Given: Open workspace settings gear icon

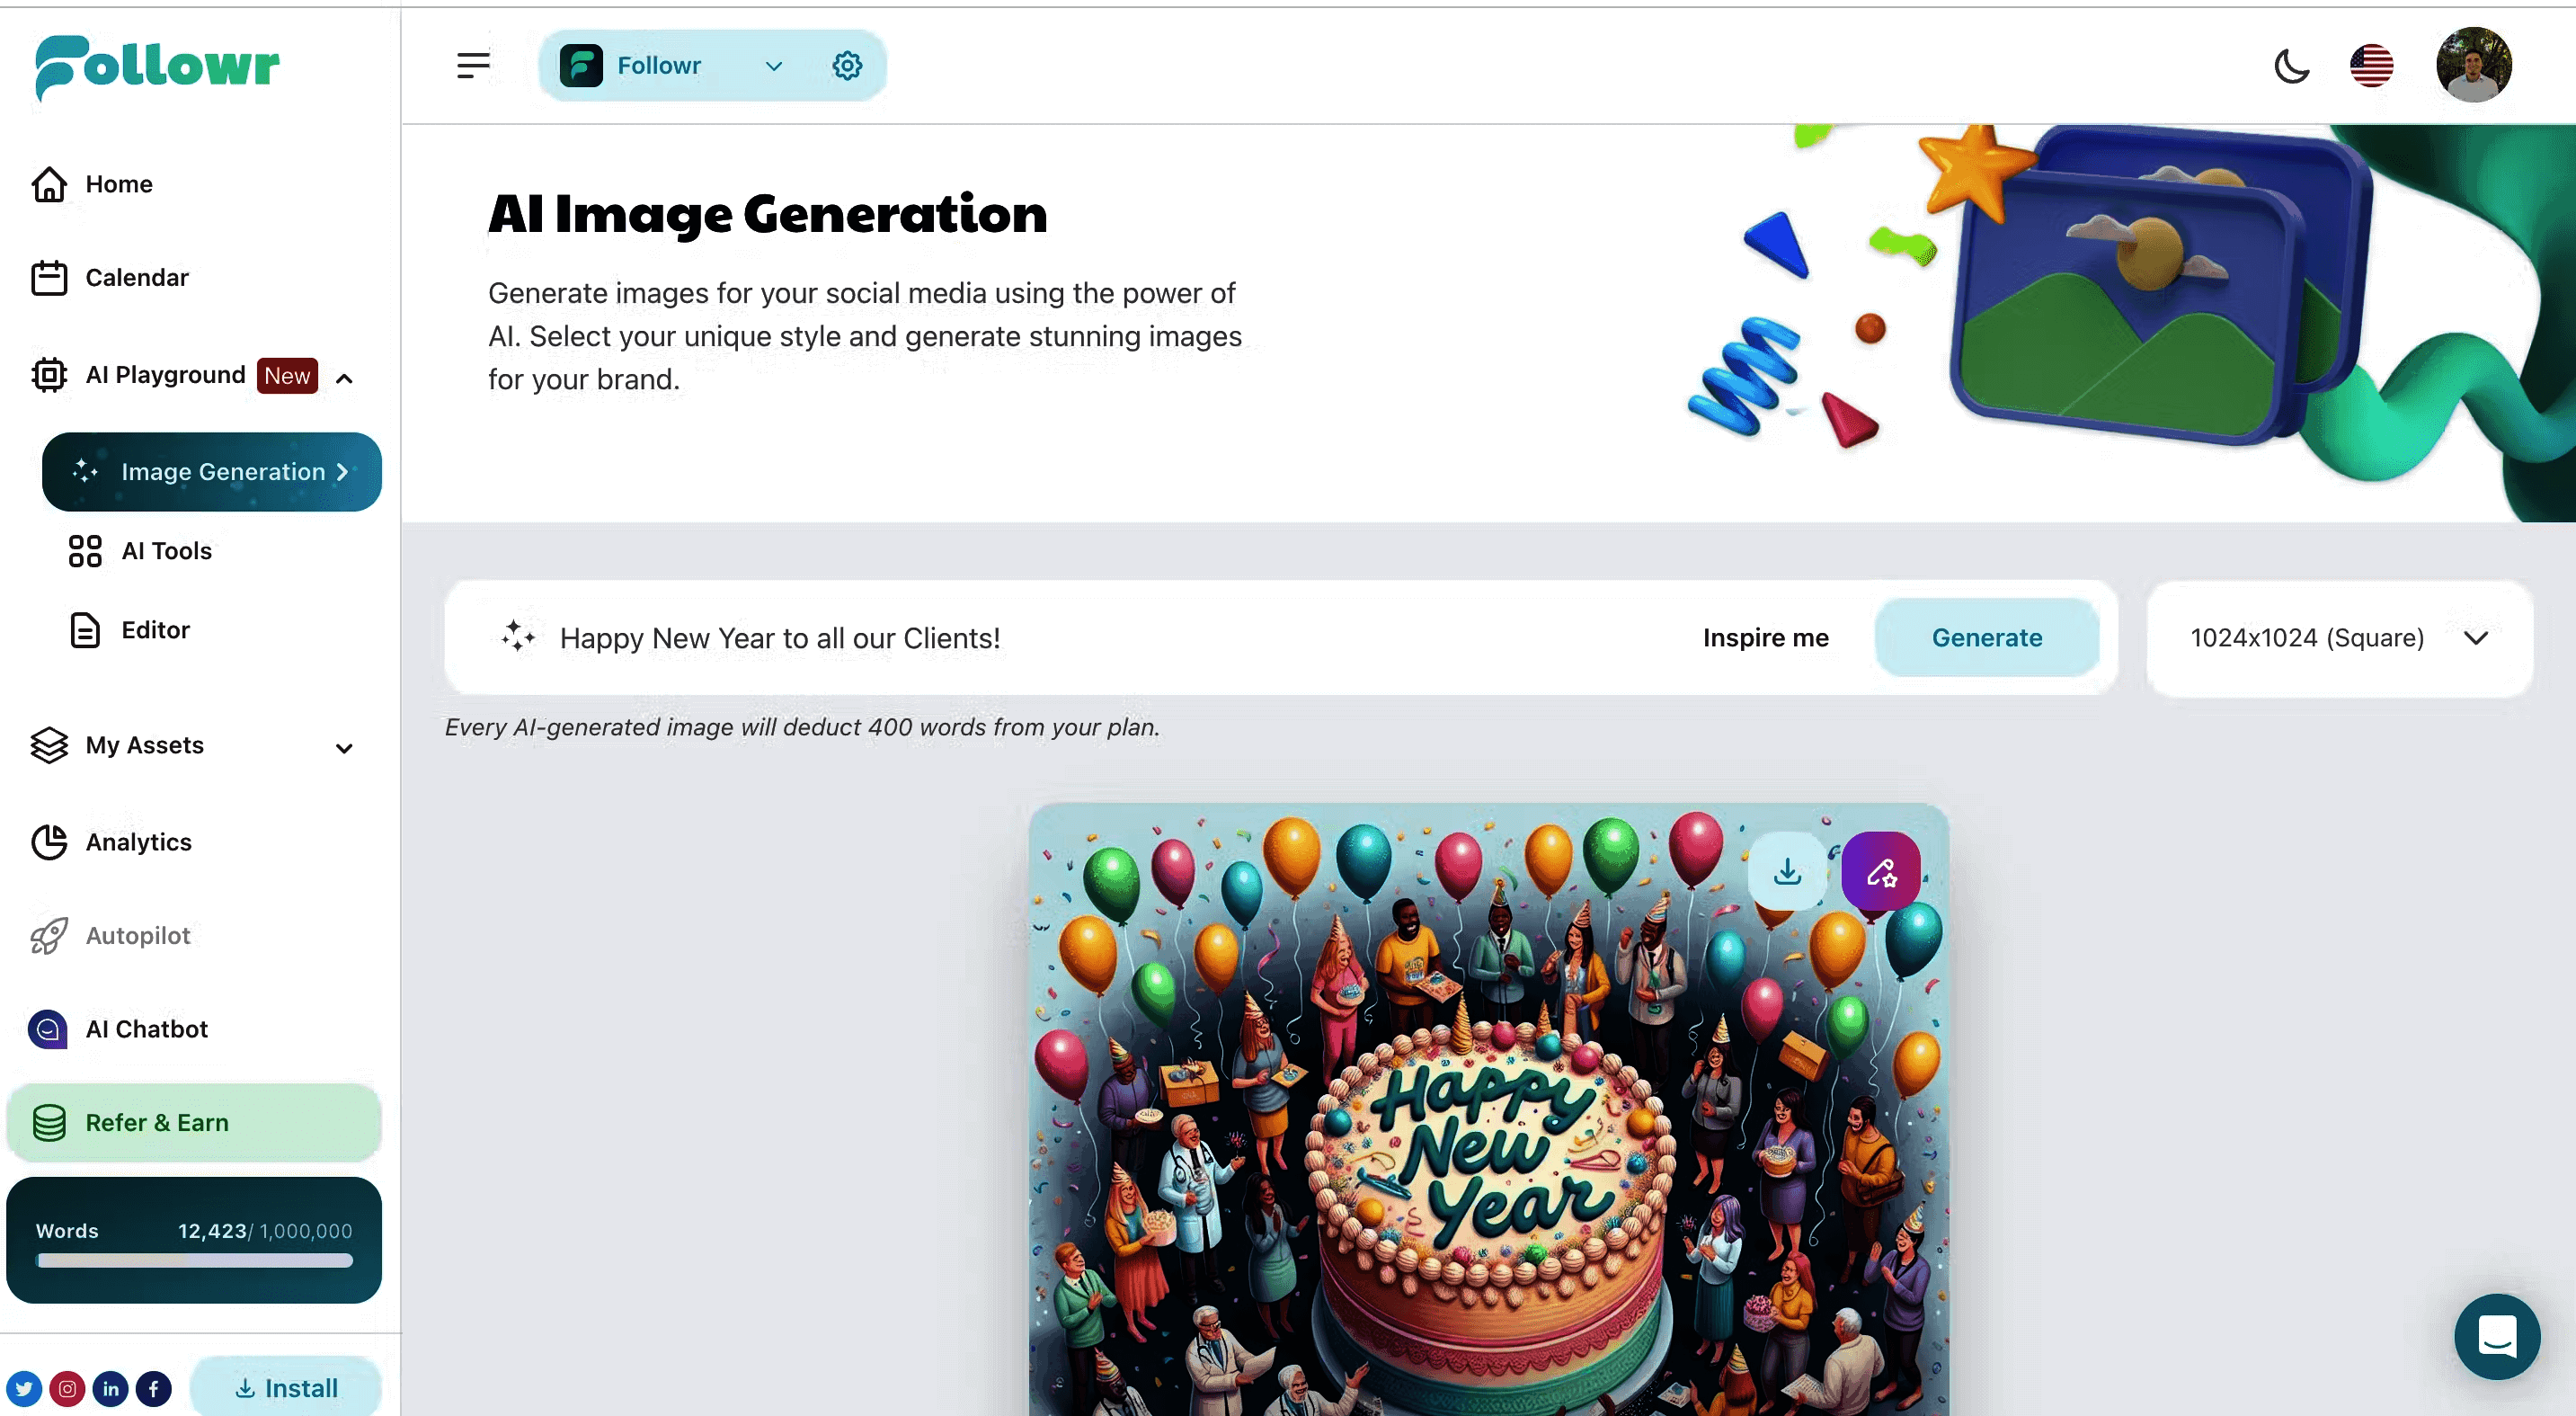Looking at the screenshot, I should (847, 66).
